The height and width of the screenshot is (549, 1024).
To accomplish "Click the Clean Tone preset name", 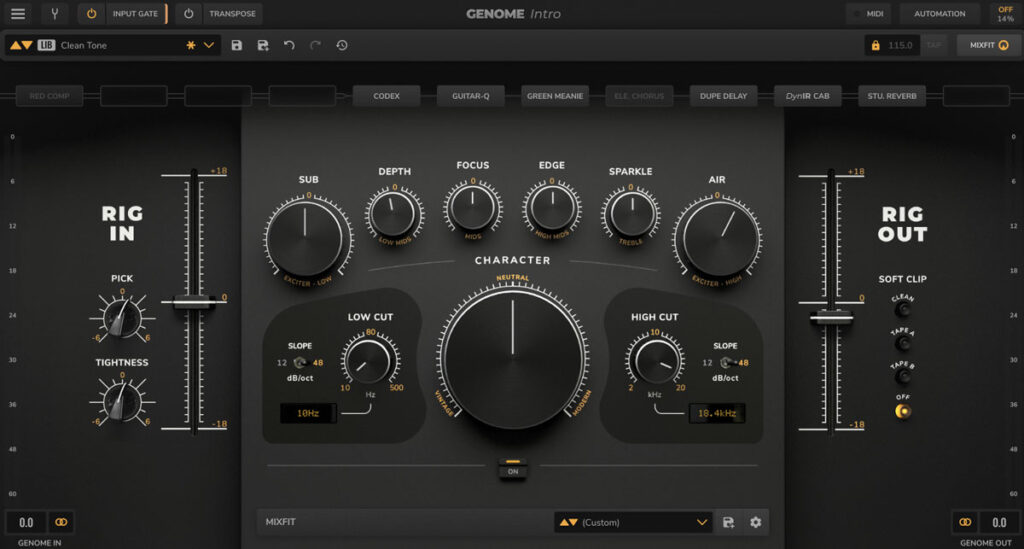I will click(84, 45).
